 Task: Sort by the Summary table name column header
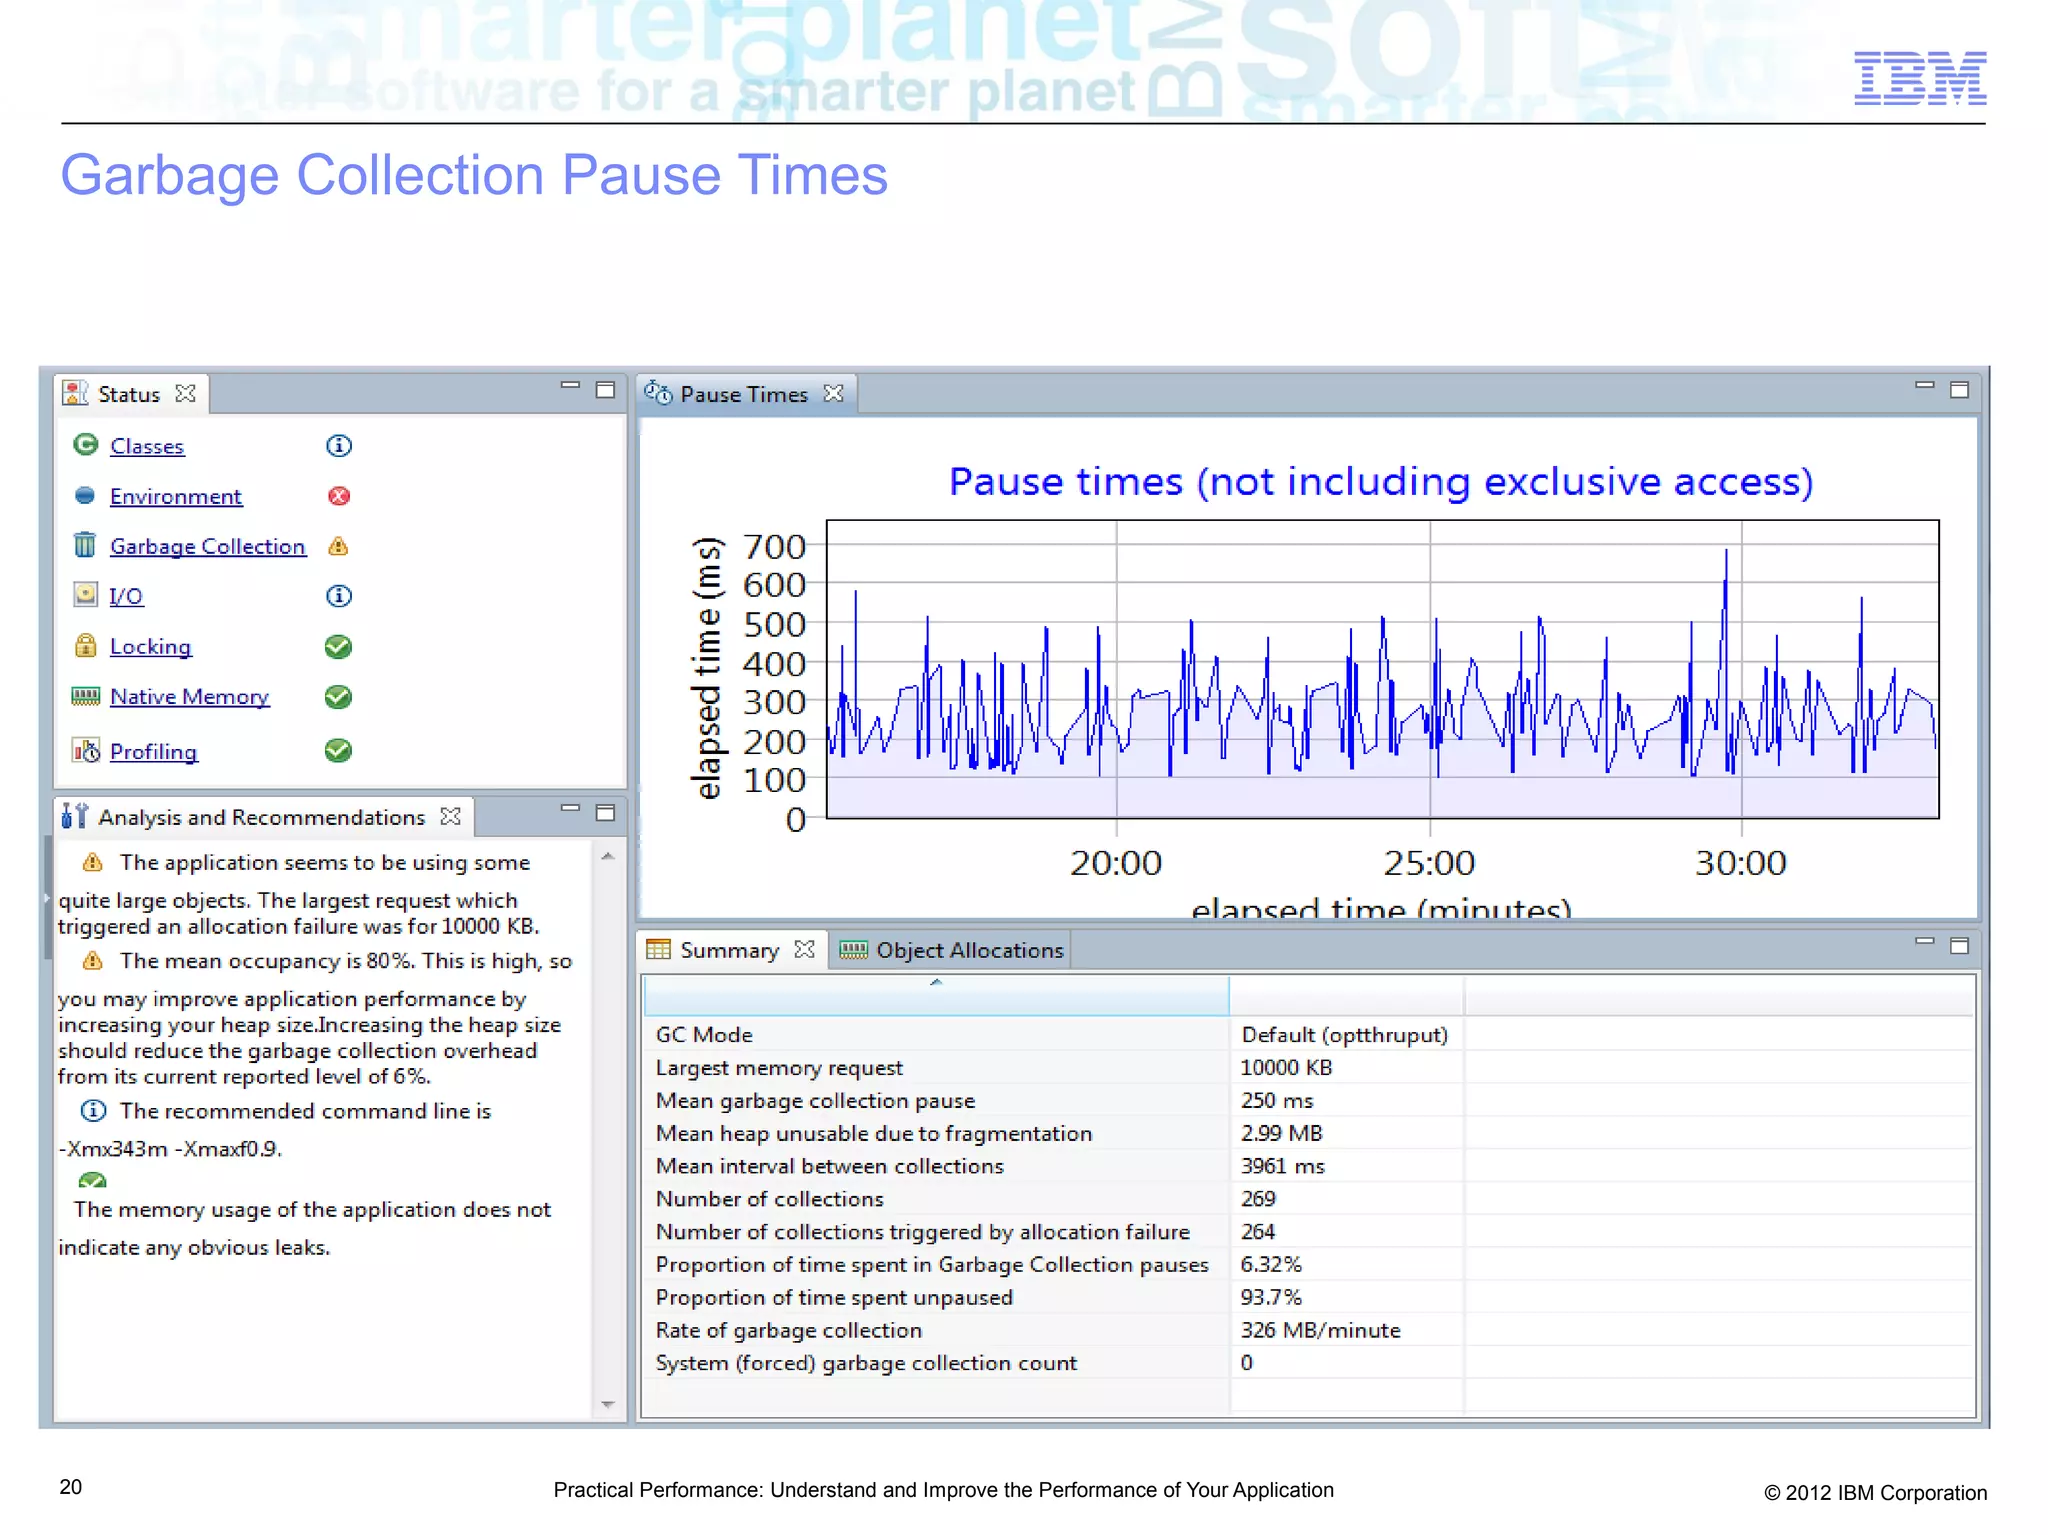(x=936, y=996)
